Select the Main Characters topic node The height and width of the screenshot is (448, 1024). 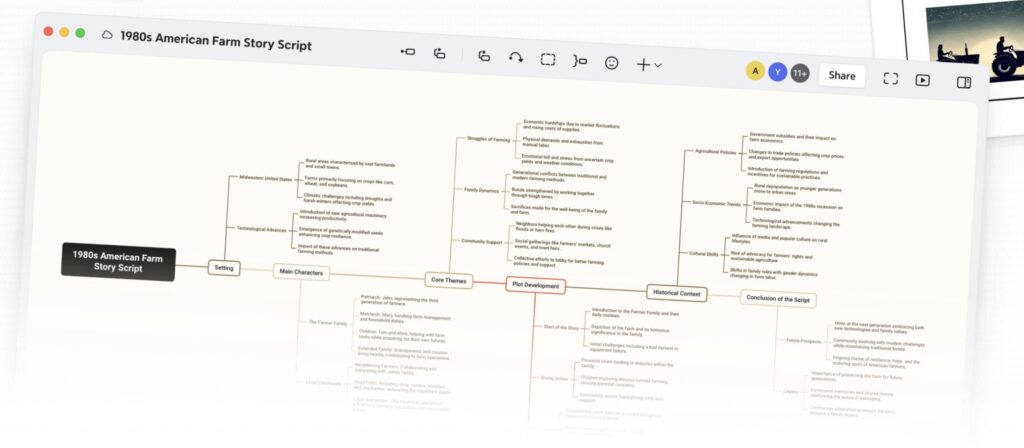[301, 272]
